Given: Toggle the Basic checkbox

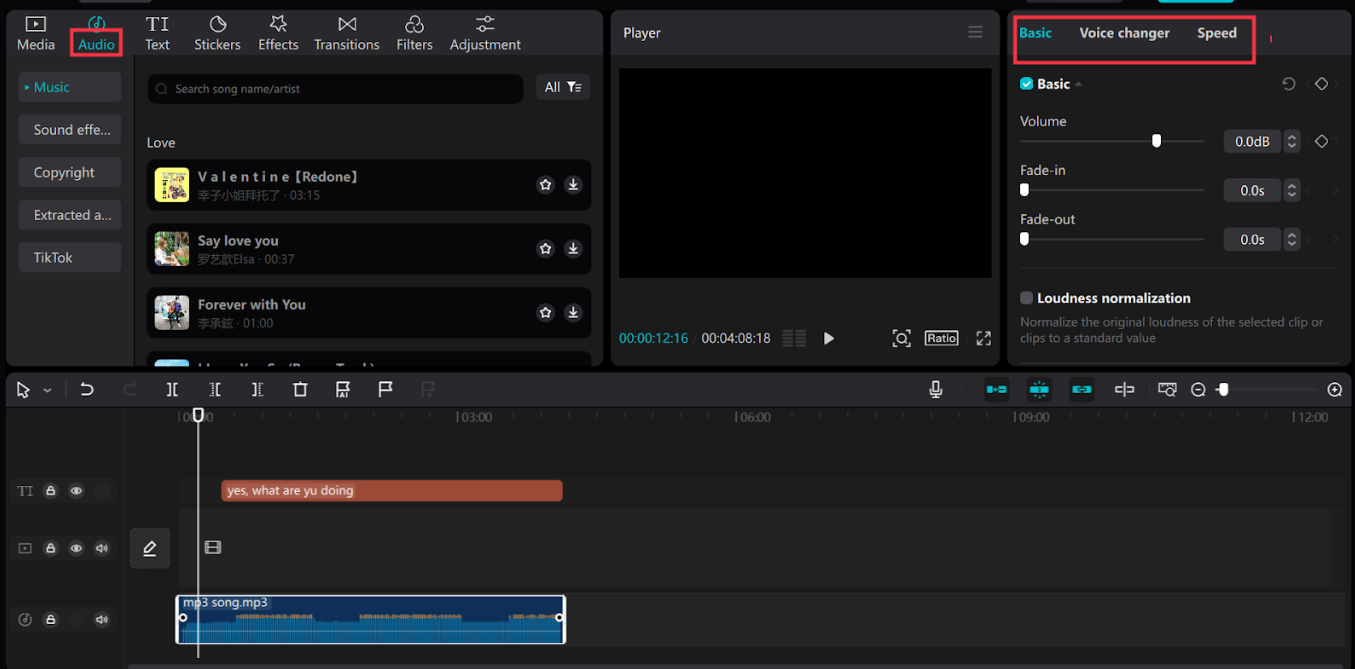Looking at the screenshot, I should click(1026, 84).
